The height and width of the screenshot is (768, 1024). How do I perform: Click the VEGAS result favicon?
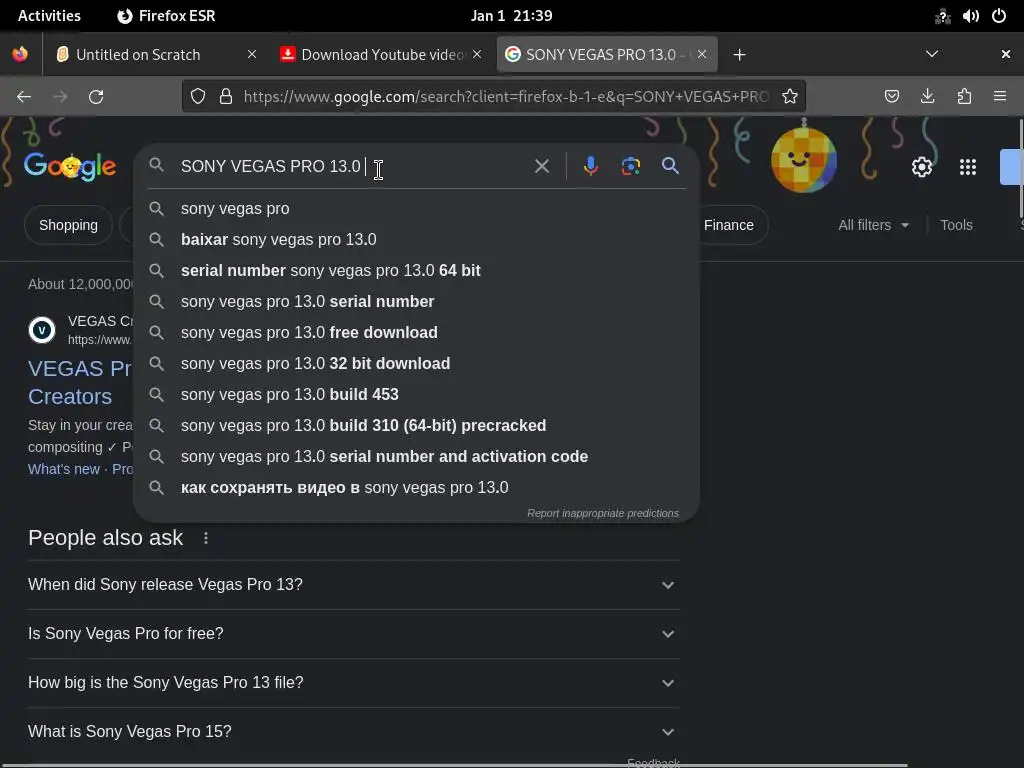tap(42, 330)
